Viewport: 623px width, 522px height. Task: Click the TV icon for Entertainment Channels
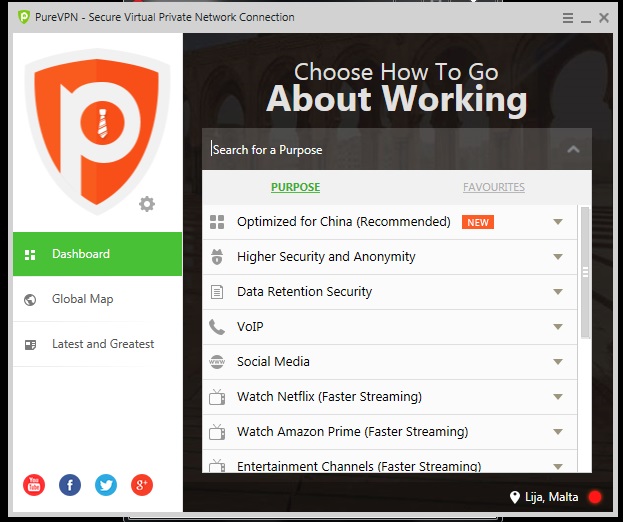click(217, 465)
